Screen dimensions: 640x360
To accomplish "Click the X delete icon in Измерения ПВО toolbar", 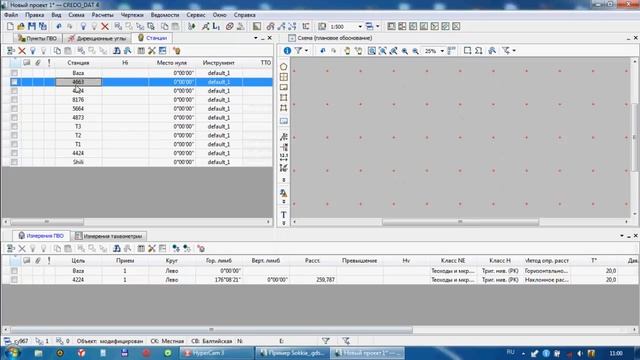I will 22,248.
